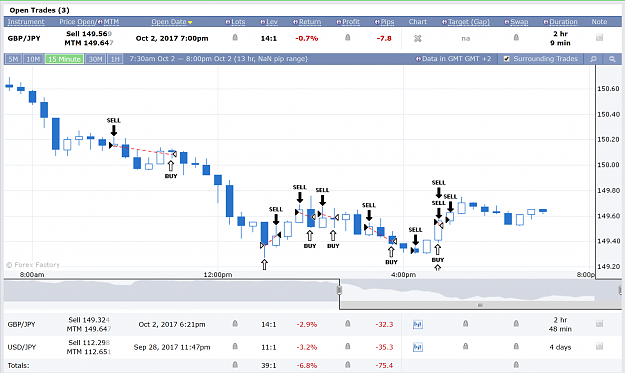Image resolution: width=625 pixels, height=373 pixels.
Task: Close the GBP/JPY chart with the X icon
Action: point(417,38)
